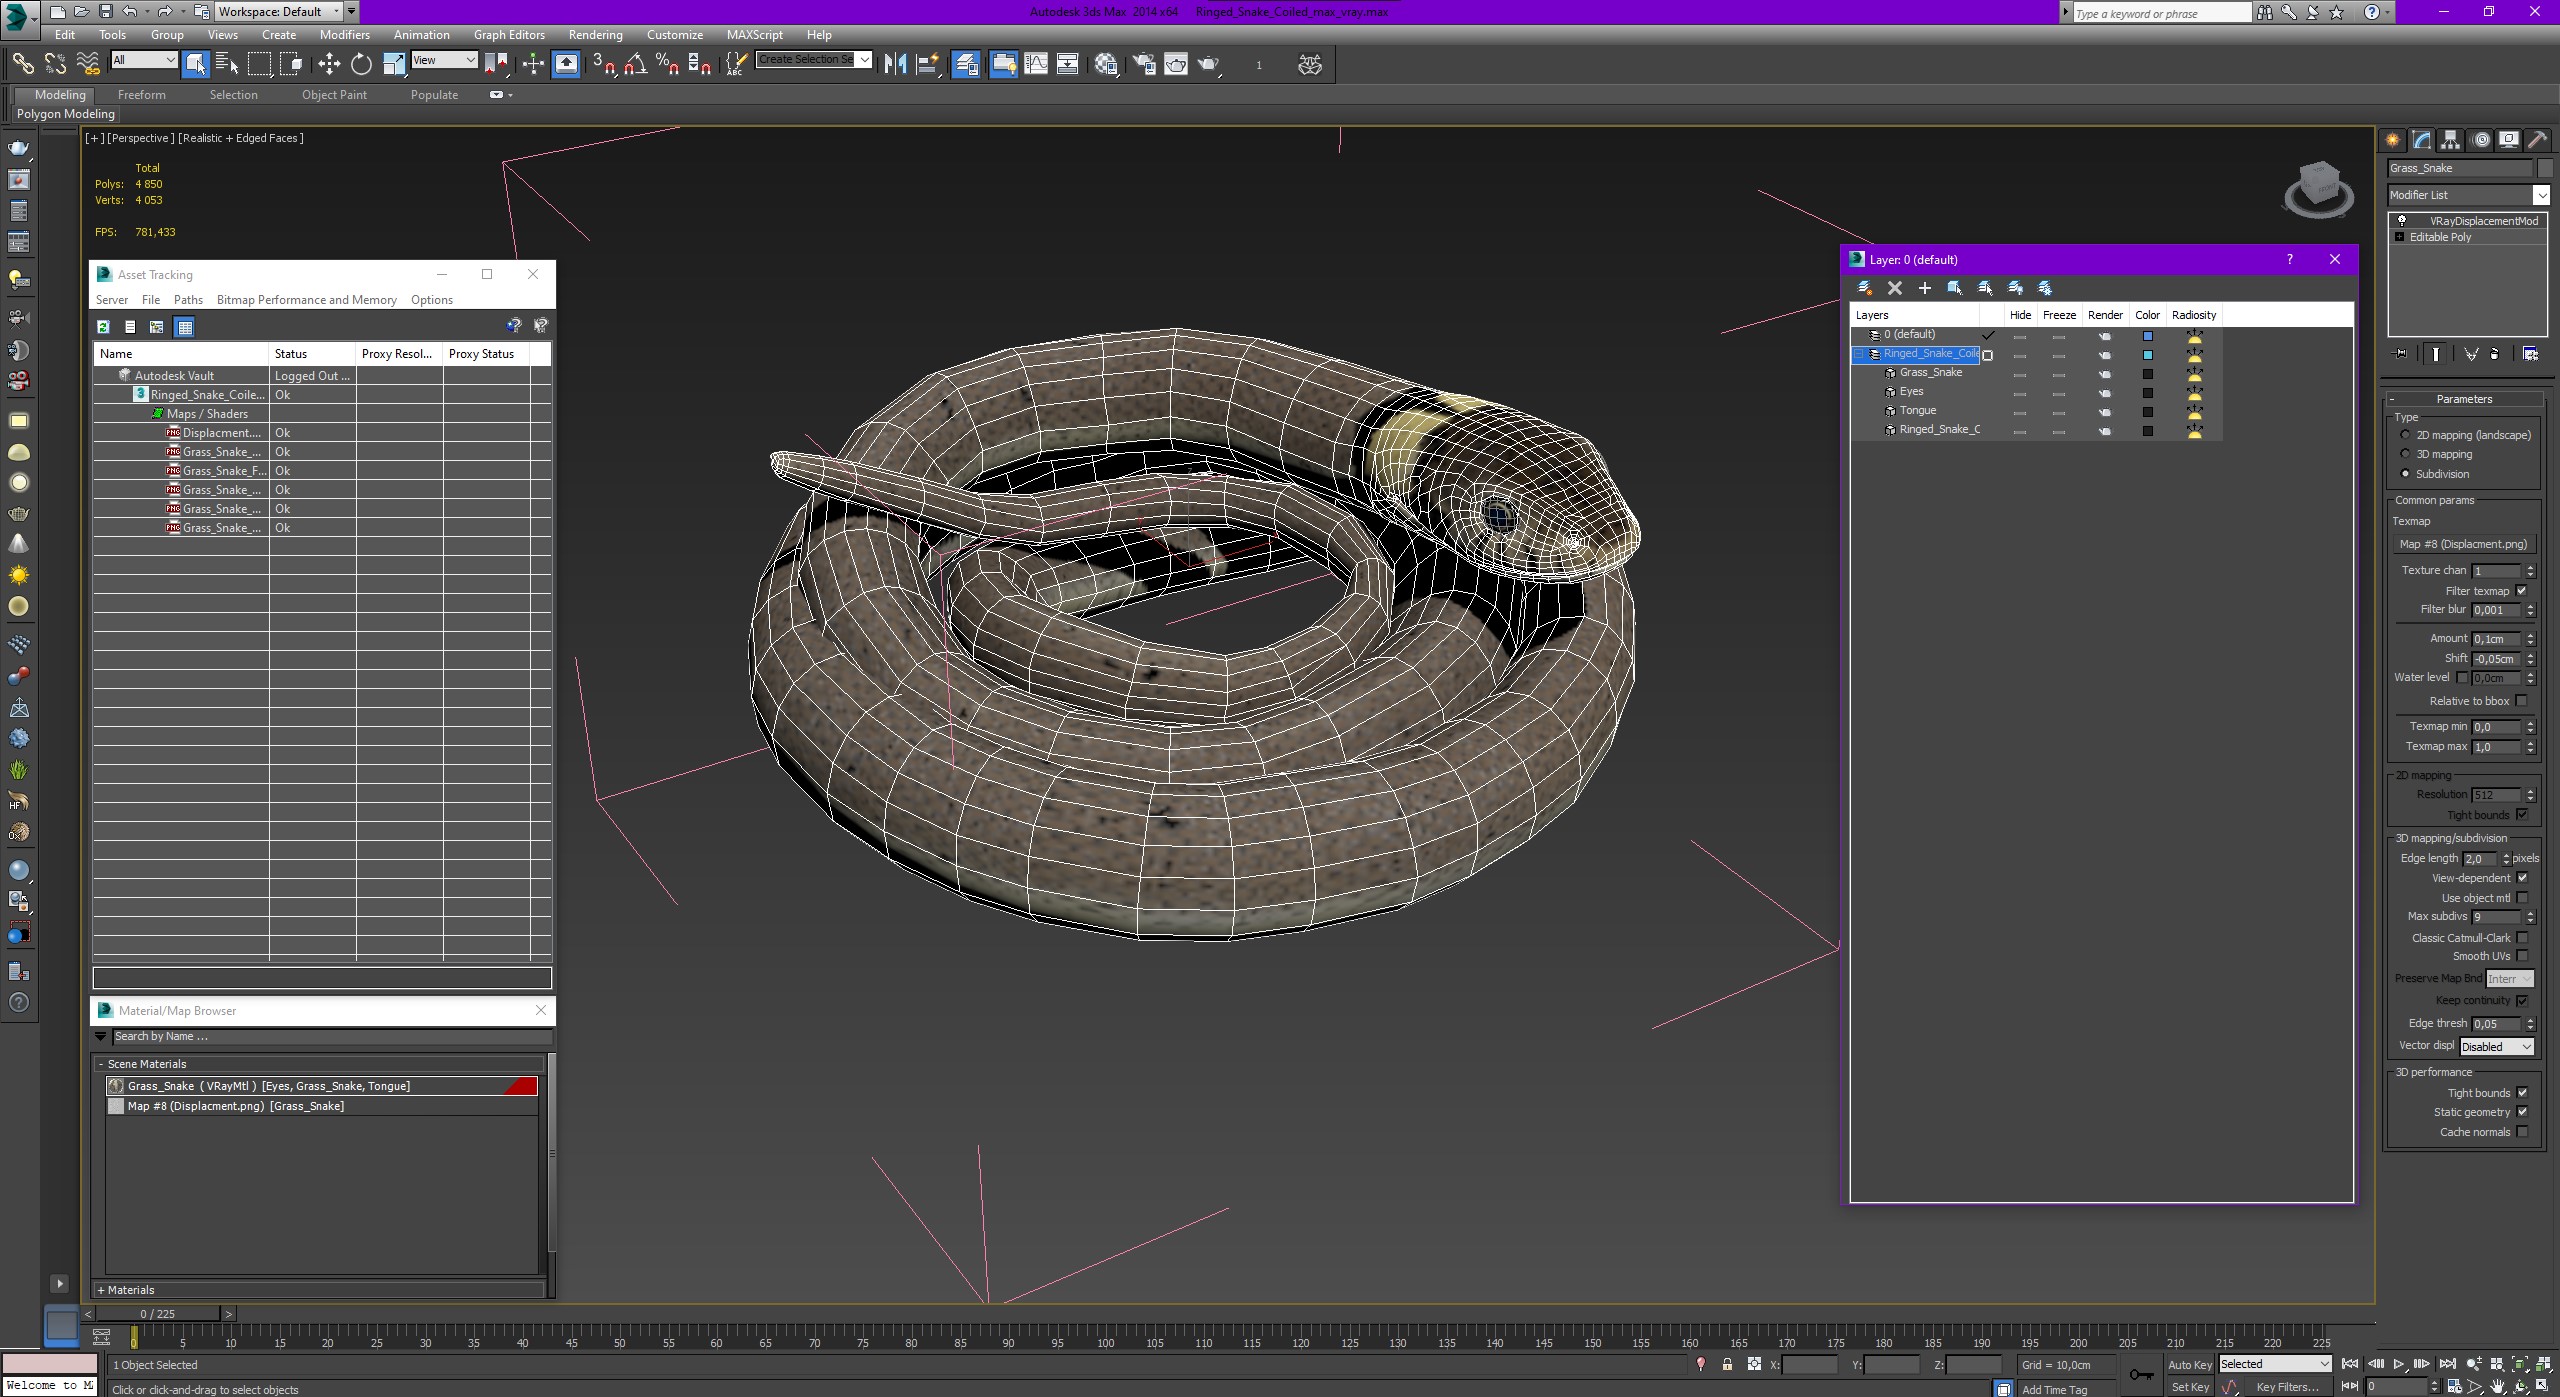
Task: Open the Rendering menu item
Action: (595, 34)
